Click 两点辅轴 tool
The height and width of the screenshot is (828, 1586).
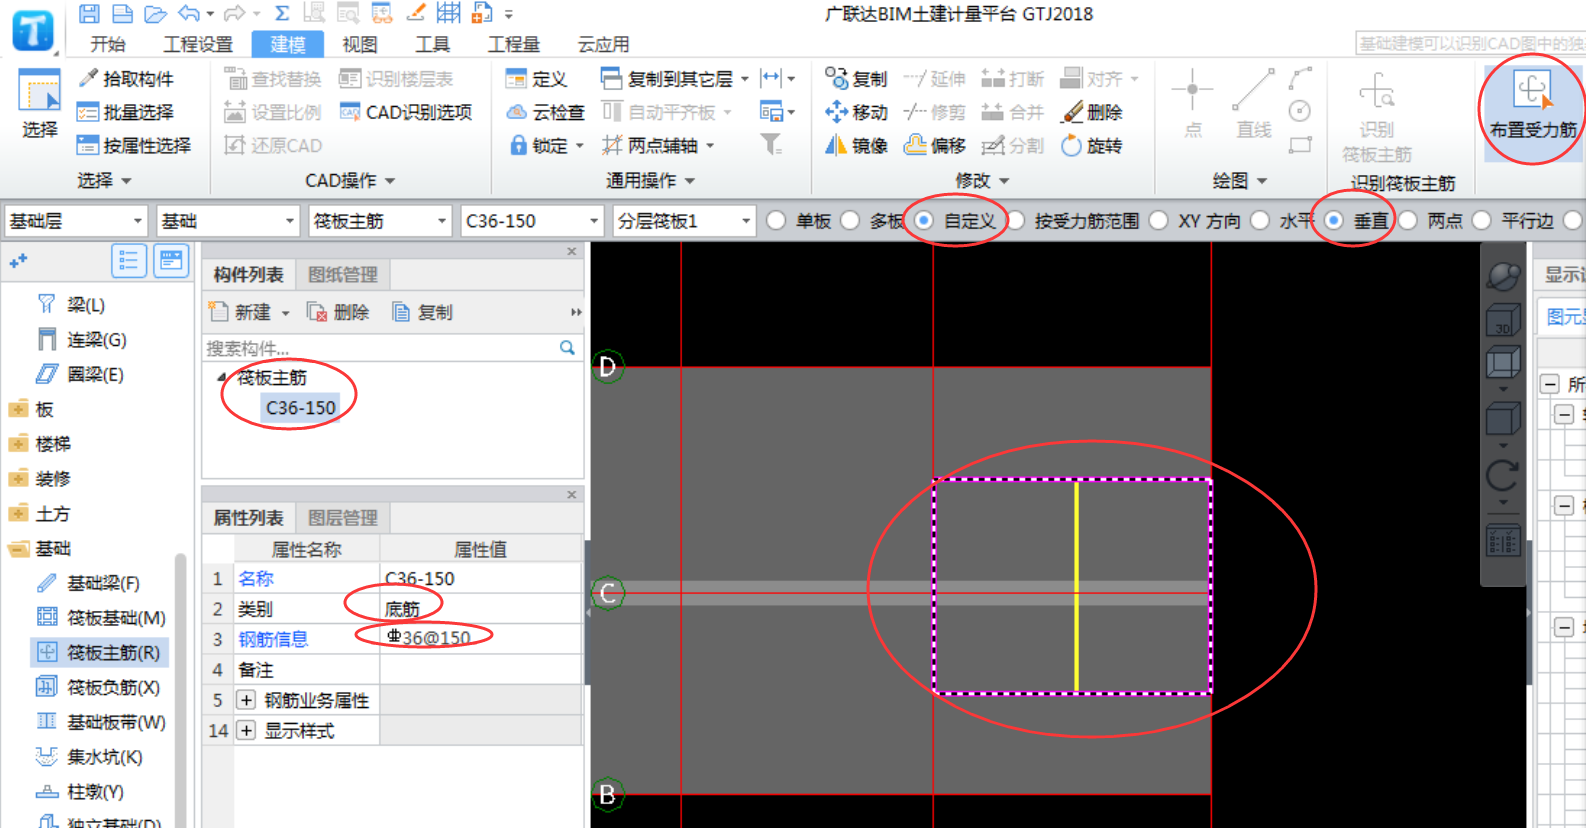coord(657,145)
